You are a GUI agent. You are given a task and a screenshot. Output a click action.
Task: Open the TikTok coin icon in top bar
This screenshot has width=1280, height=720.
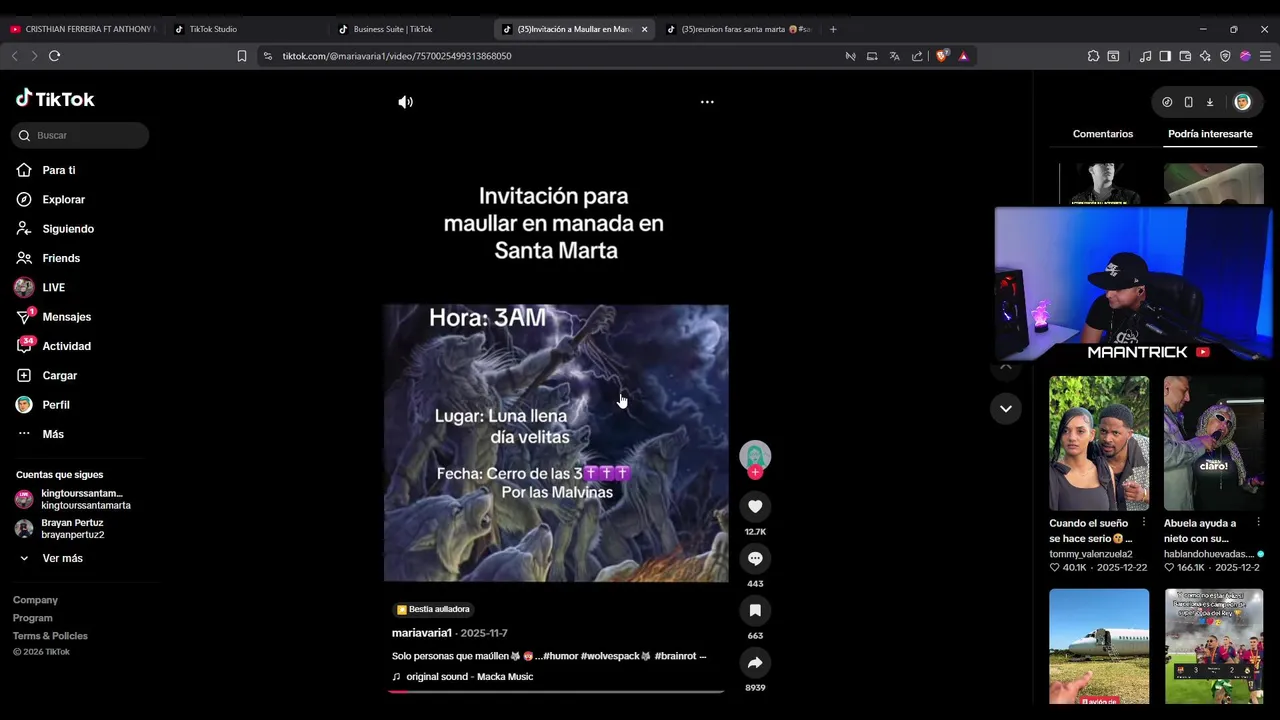tap(1167, 102)
